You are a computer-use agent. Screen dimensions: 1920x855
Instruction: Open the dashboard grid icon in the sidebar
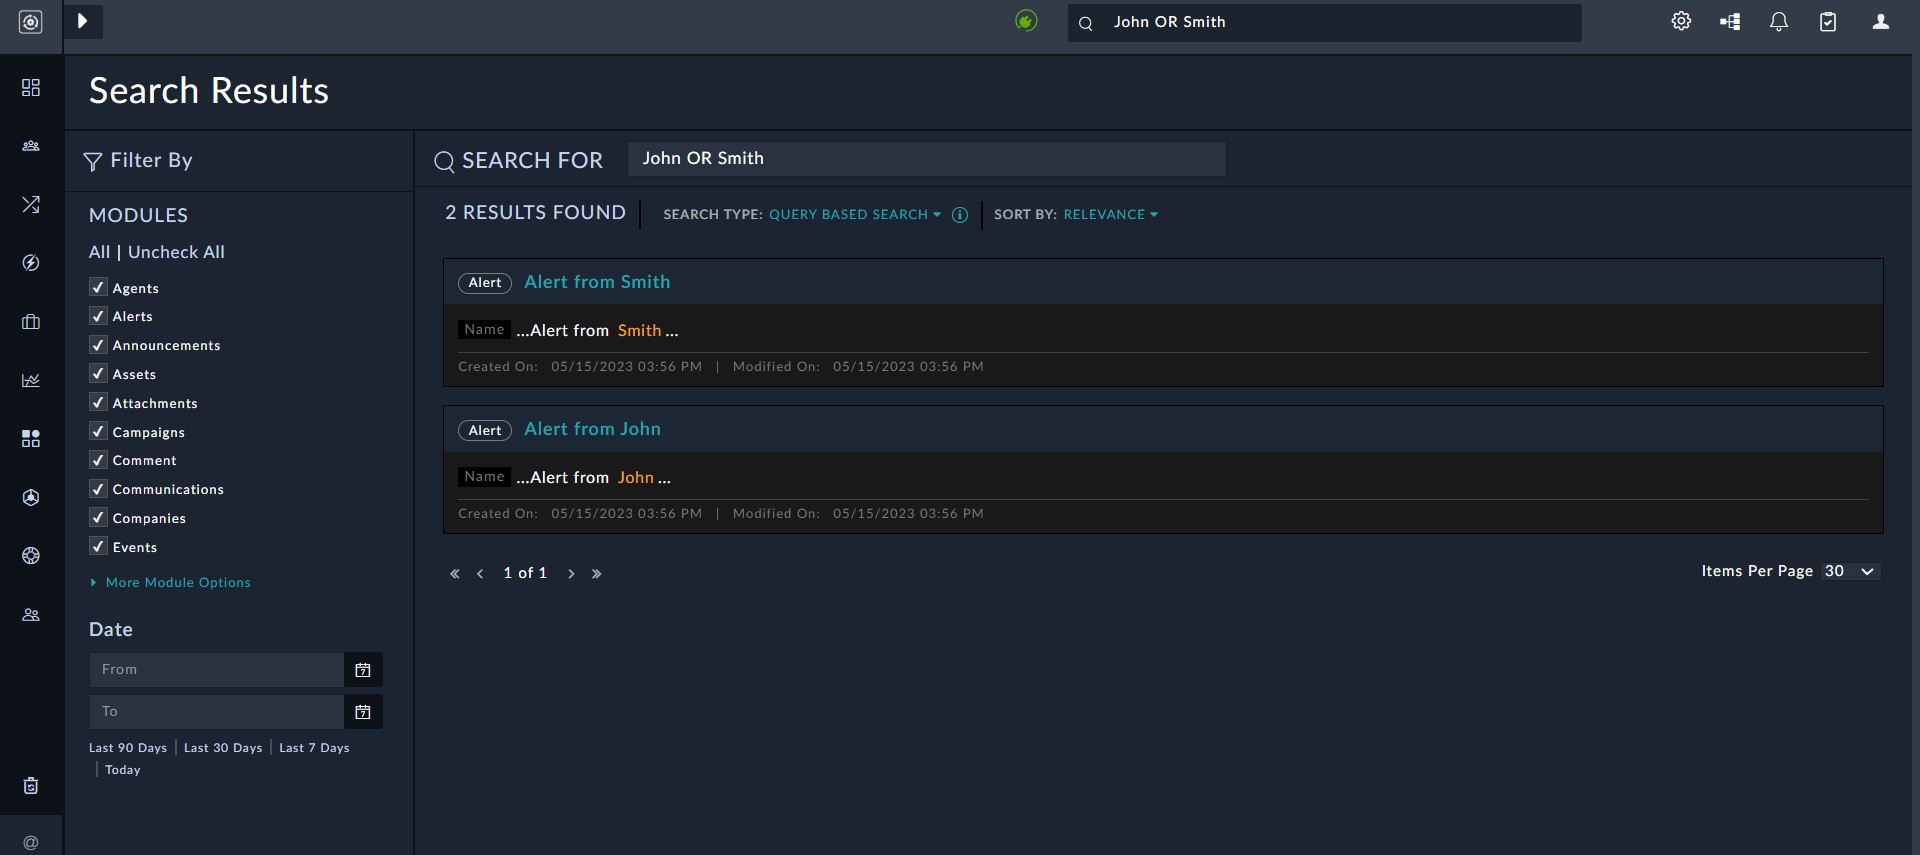tap(31, 88)
